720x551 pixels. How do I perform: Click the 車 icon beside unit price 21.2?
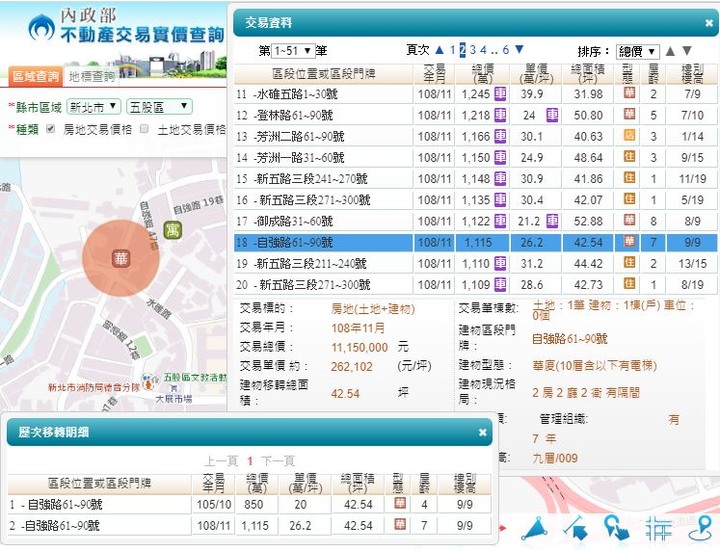(x=552, y=221)
